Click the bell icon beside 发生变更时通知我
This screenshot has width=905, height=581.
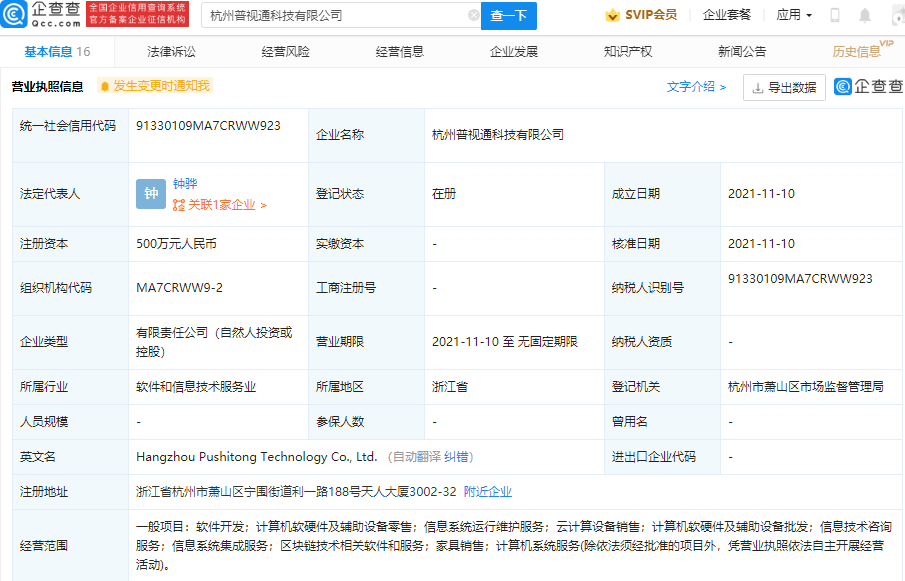(104, 87)
